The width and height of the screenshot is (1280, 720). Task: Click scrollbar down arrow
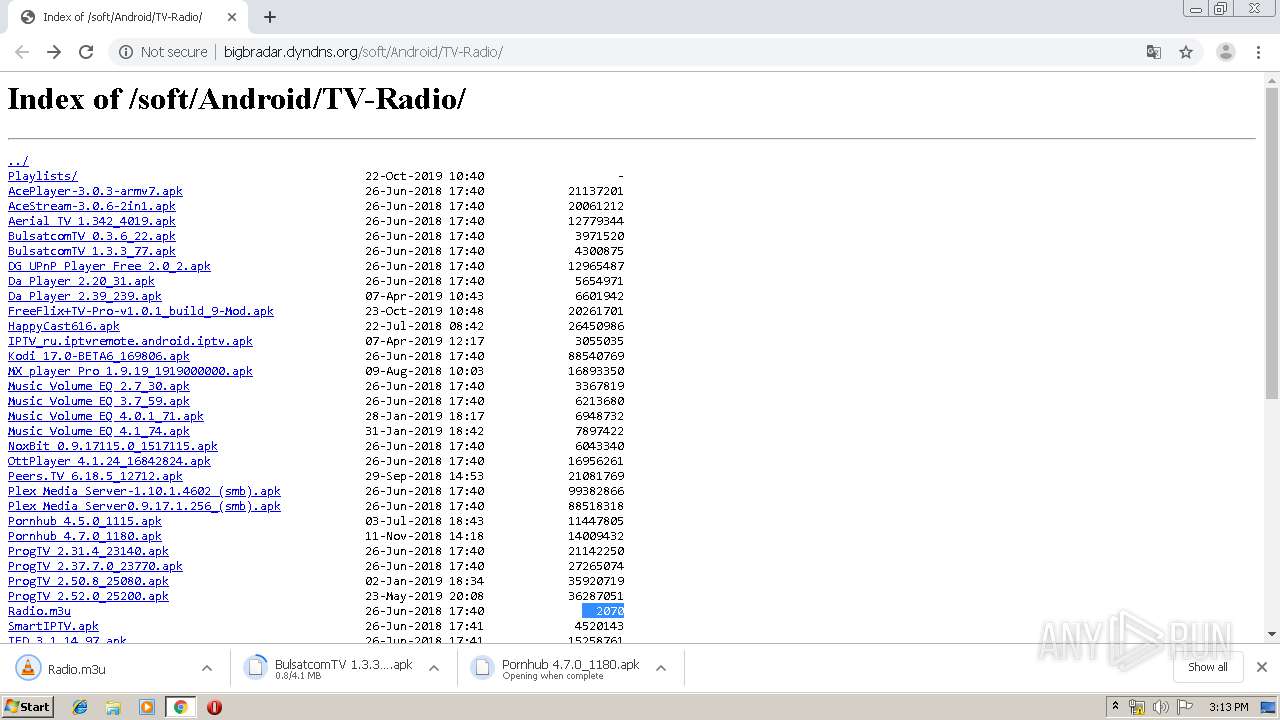(x=1271, y=634)
